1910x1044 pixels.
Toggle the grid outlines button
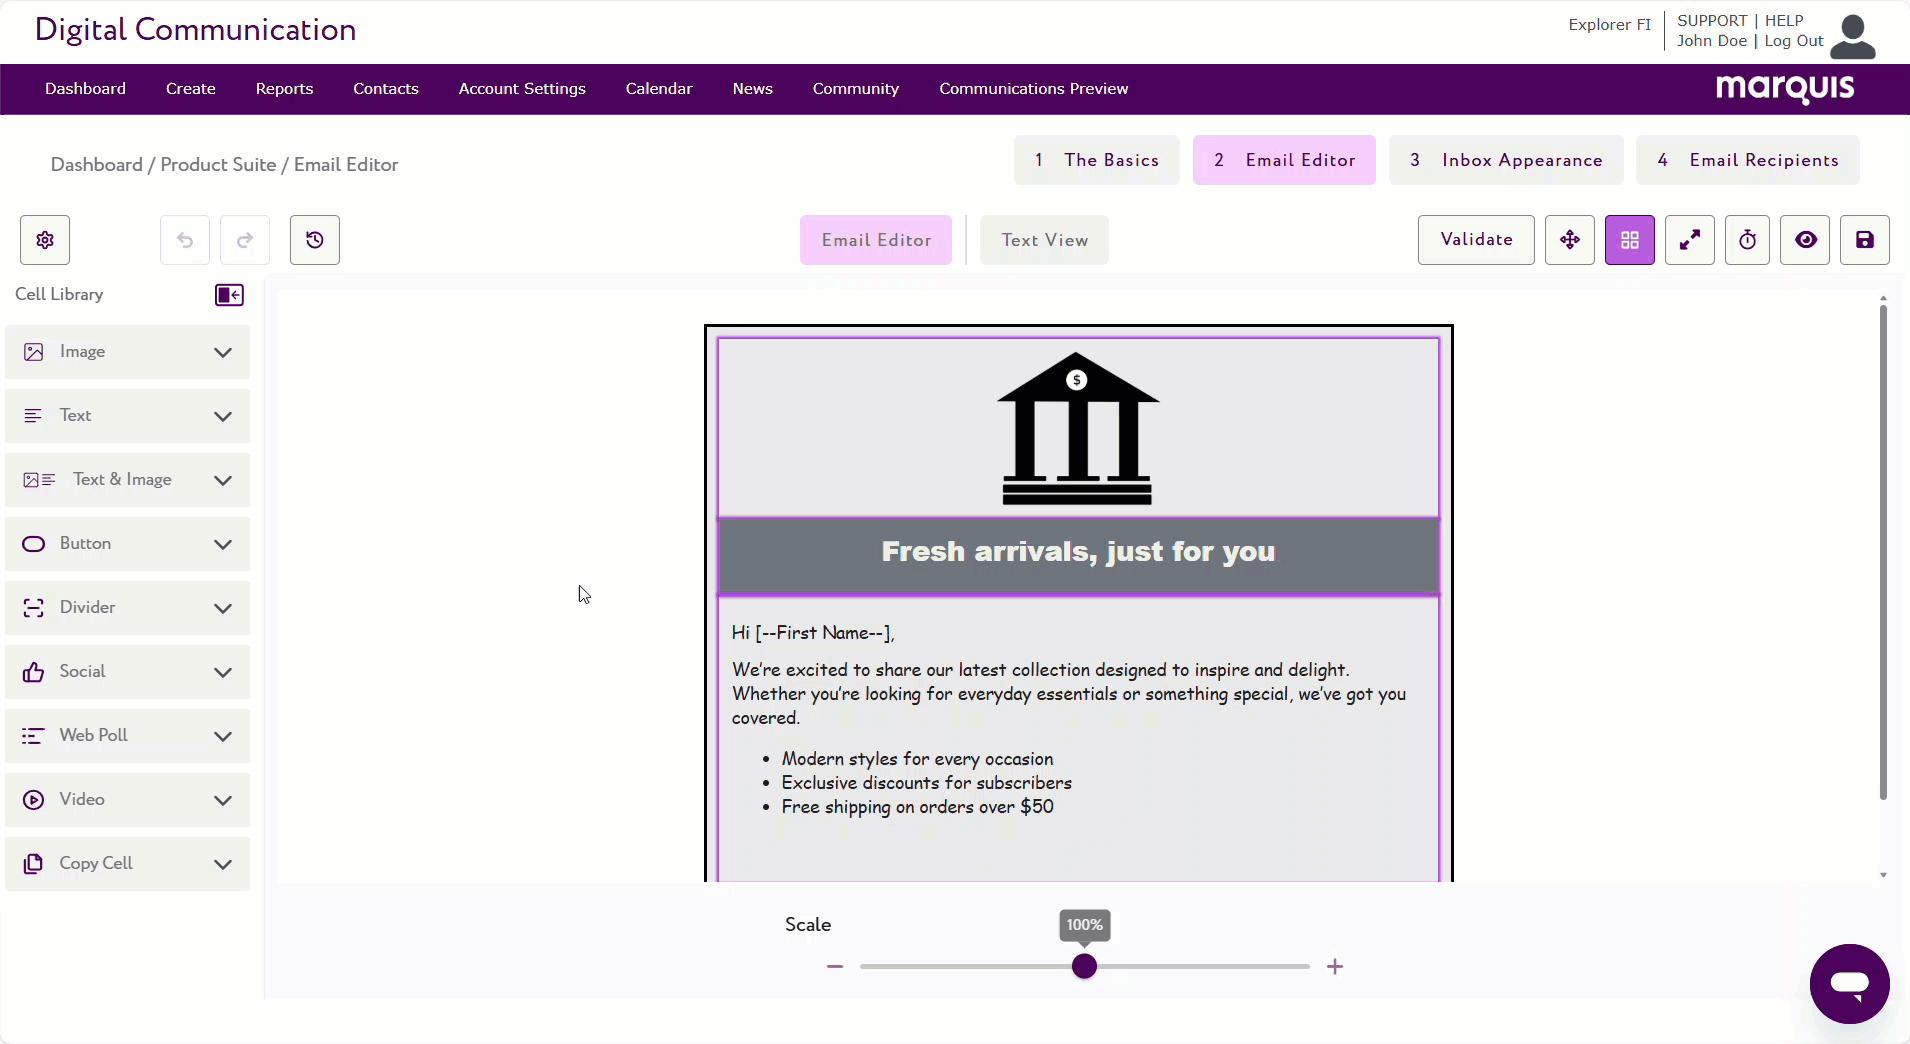pyautogui.click(x=1630, y=240)
